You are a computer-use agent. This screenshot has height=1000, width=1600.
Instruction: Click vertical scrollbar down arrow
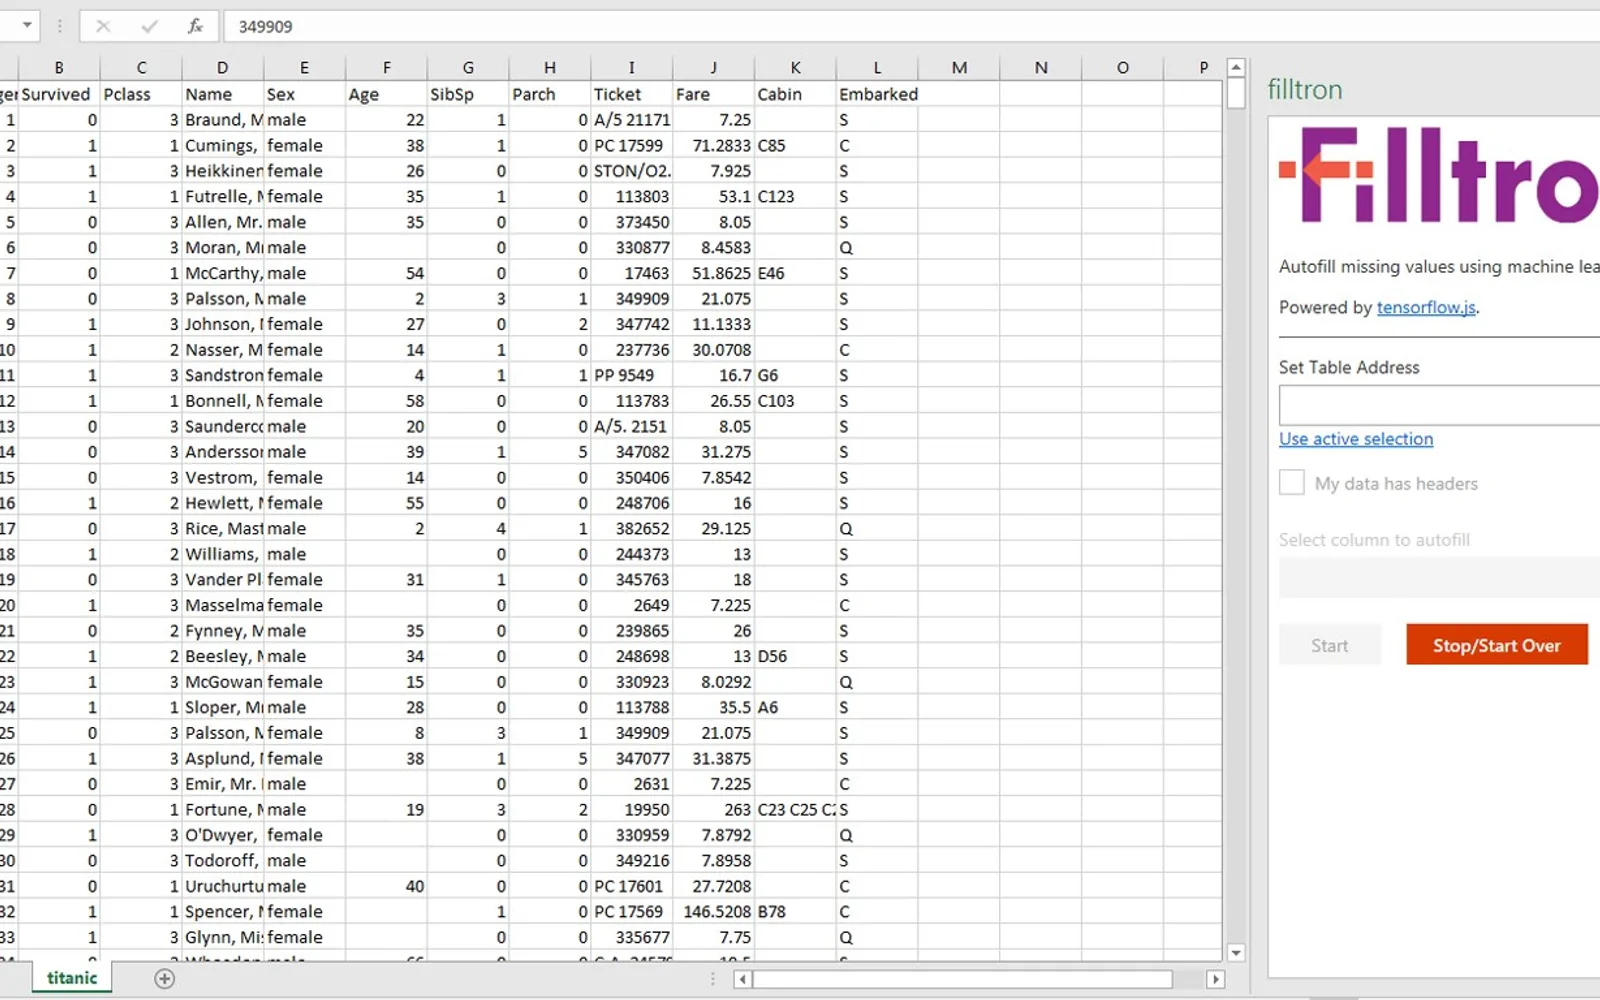pos(1236,953)
